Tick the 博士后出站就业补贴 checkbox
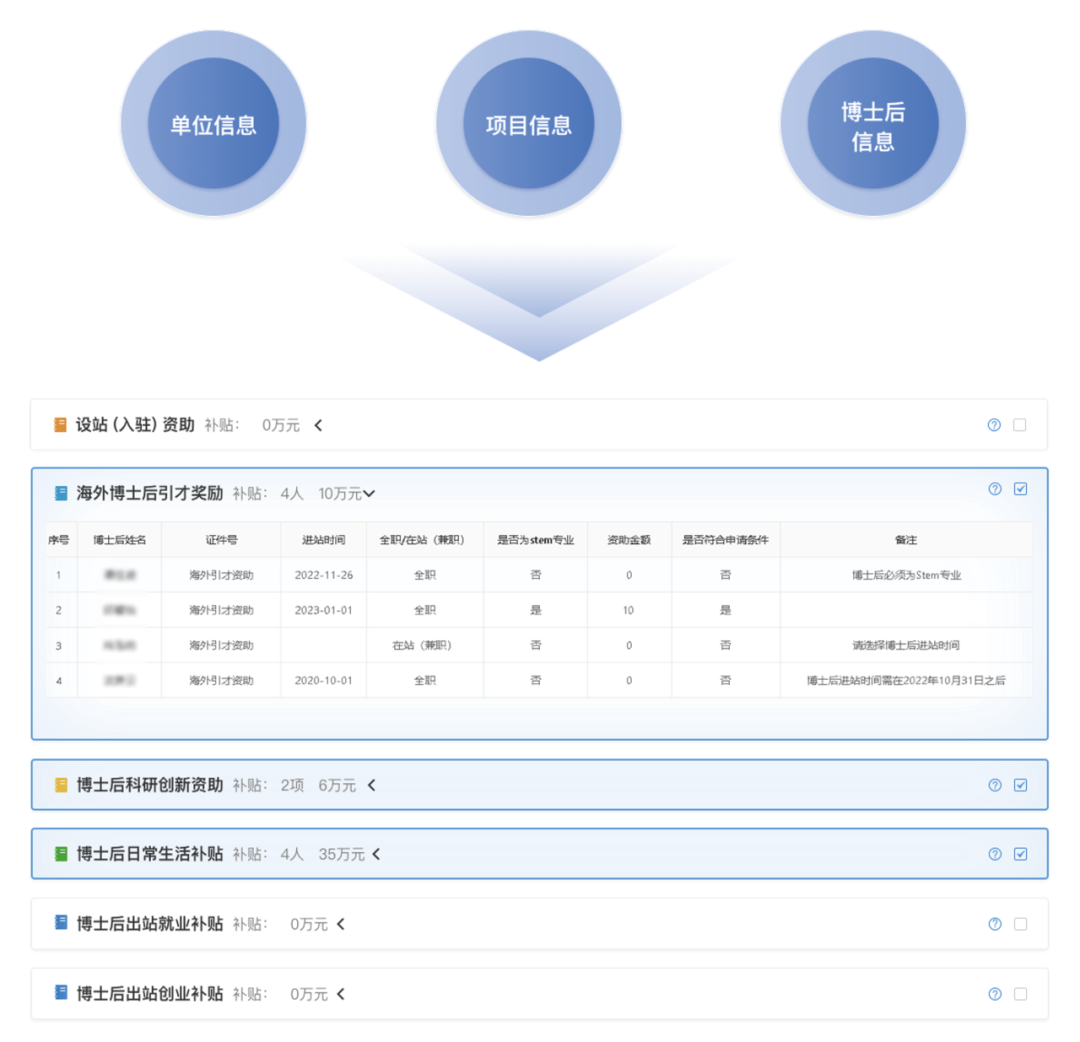The width and height of the screenshot is (1080, 1042). (x=1020, y=924)
